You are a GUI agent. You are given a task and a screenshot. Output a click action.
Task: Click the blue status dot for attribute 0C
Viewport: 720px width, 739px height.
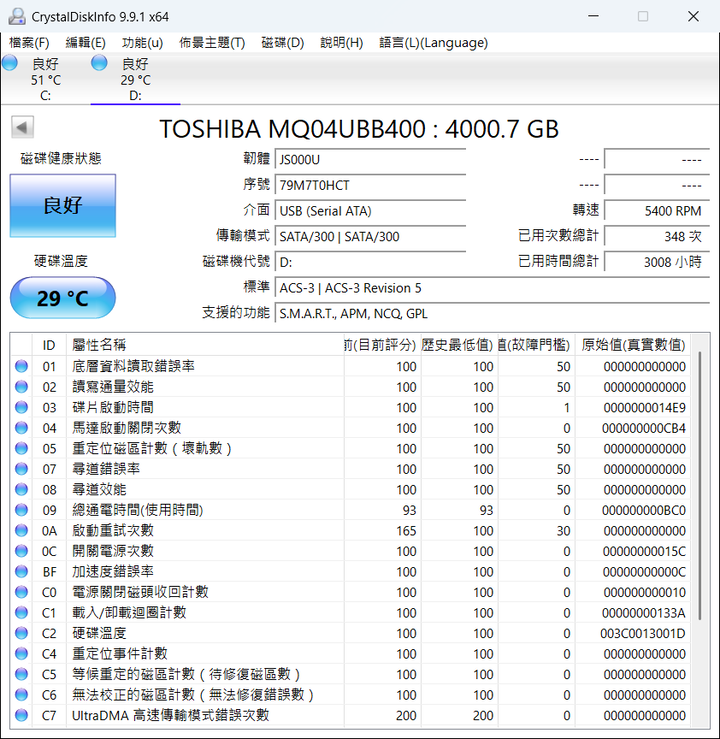point(21,551)
